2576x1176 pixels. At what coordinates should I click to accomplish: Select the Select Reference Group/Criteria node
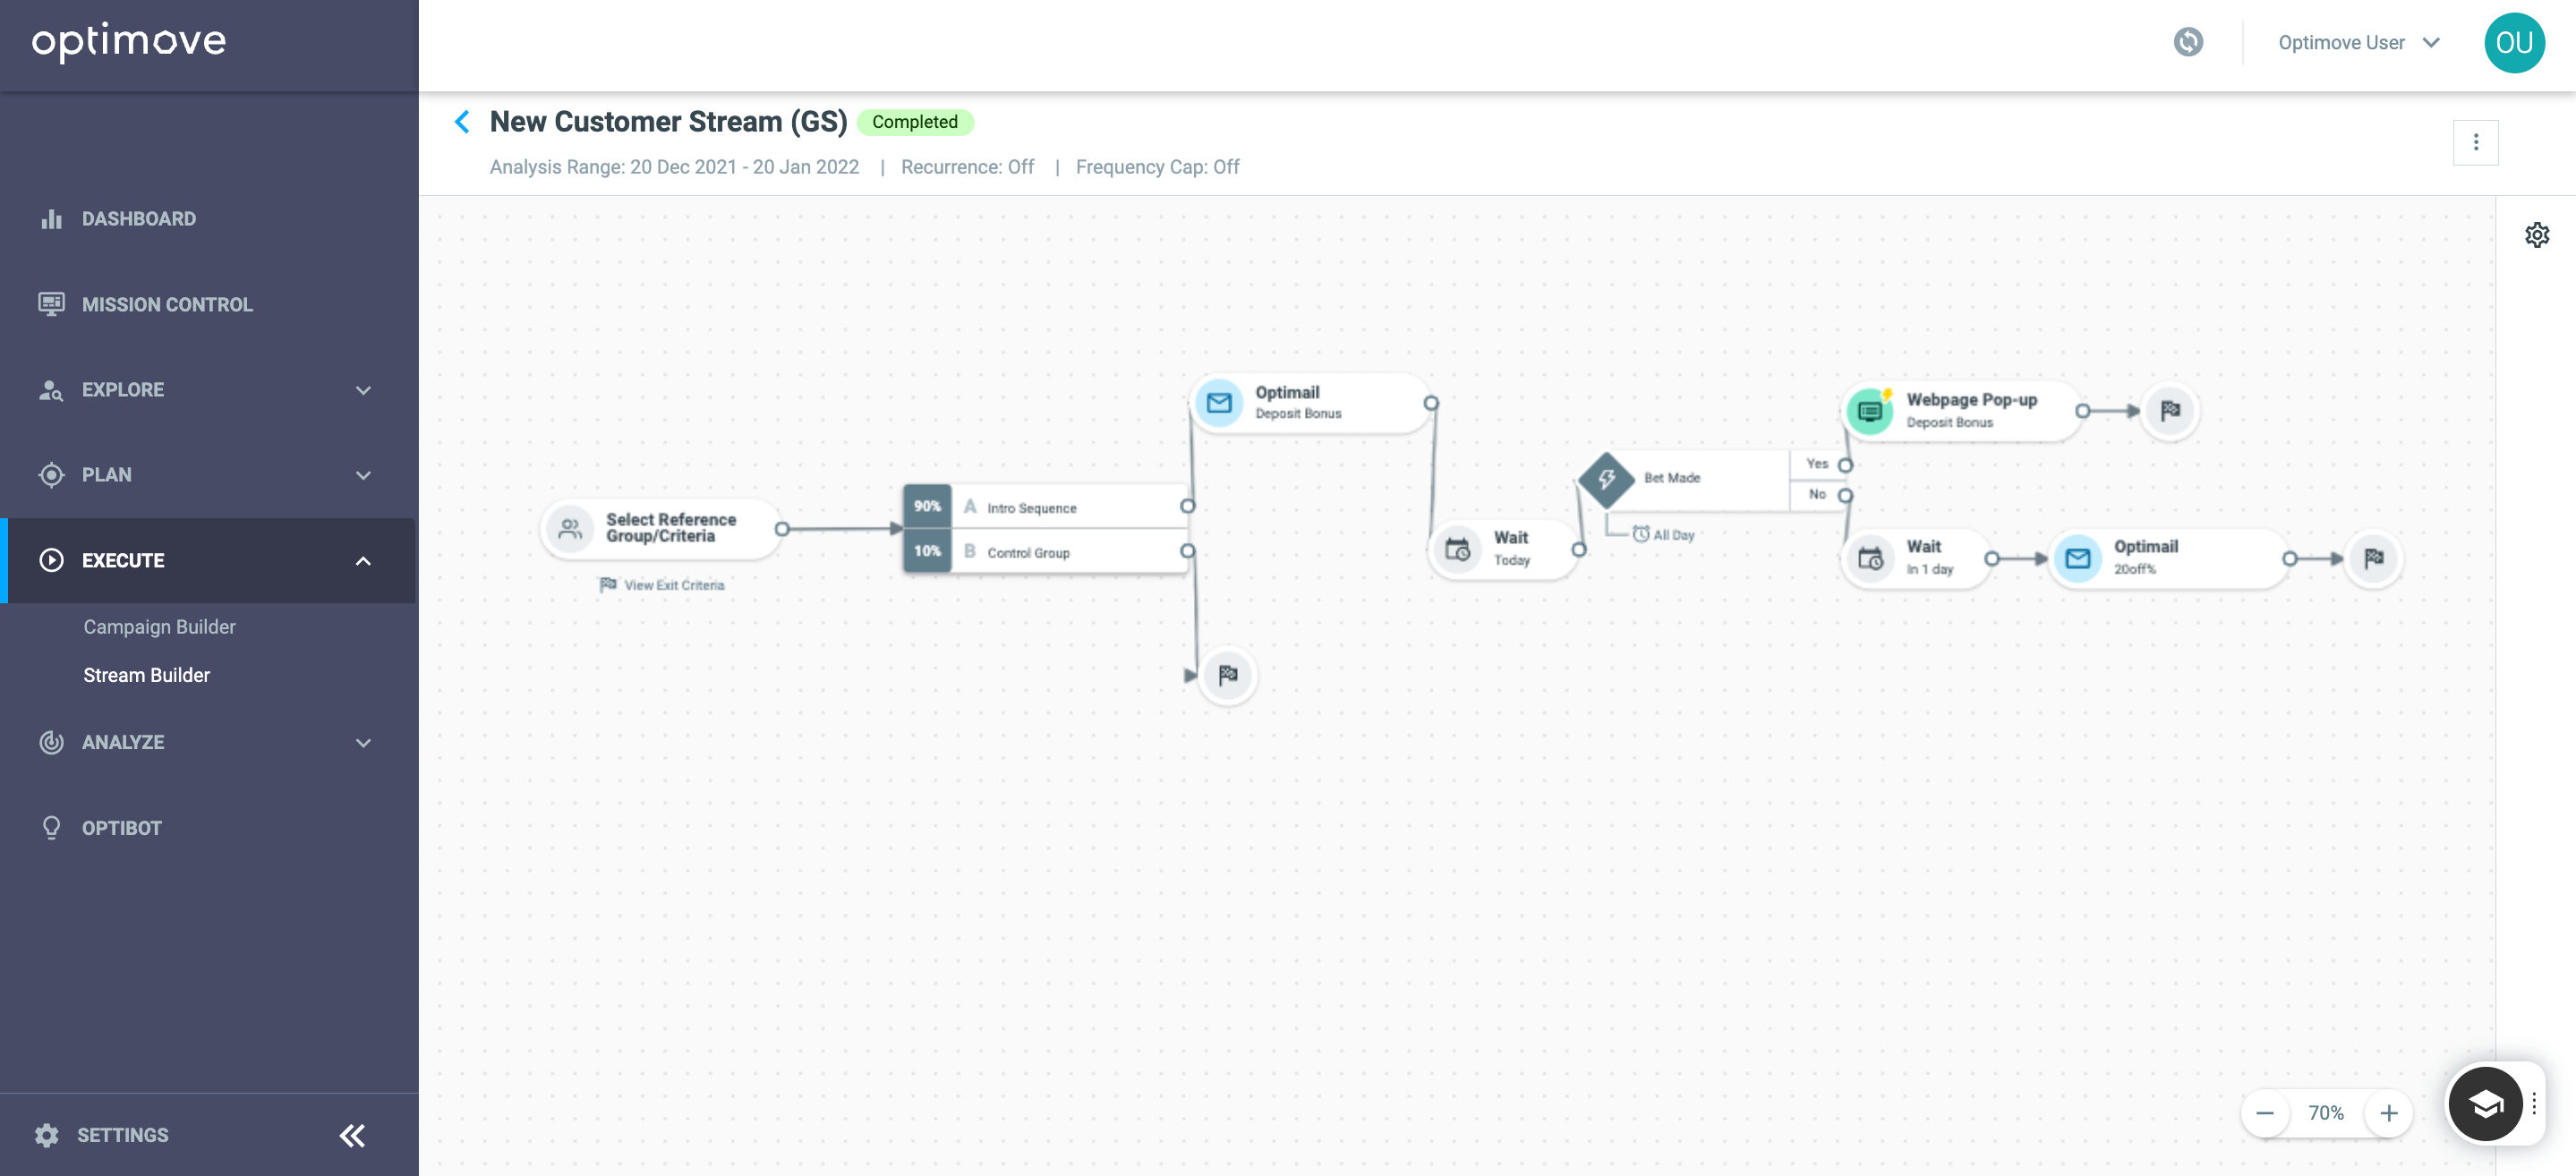pos(660,528)
